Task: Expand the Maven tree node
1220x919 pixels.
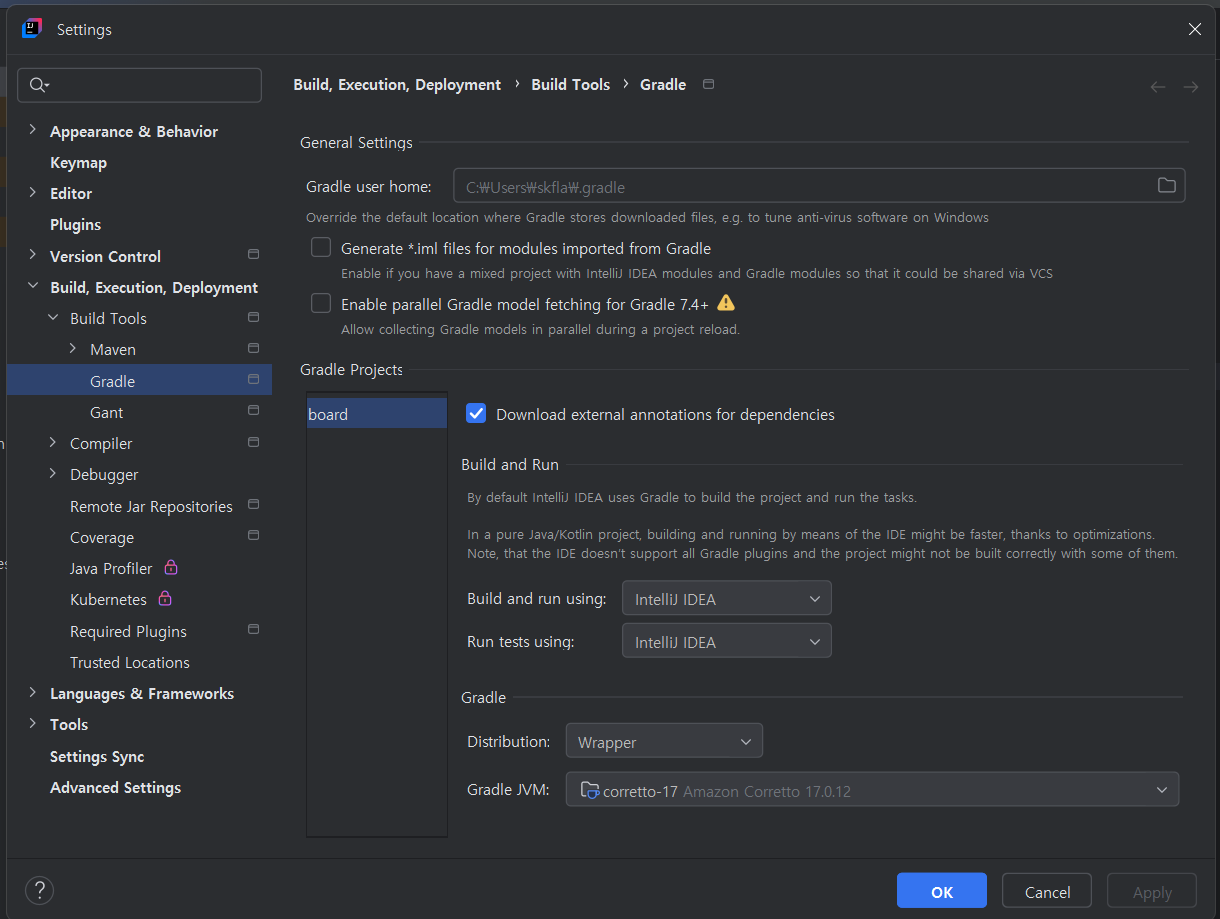Action: tap(73, 348)
